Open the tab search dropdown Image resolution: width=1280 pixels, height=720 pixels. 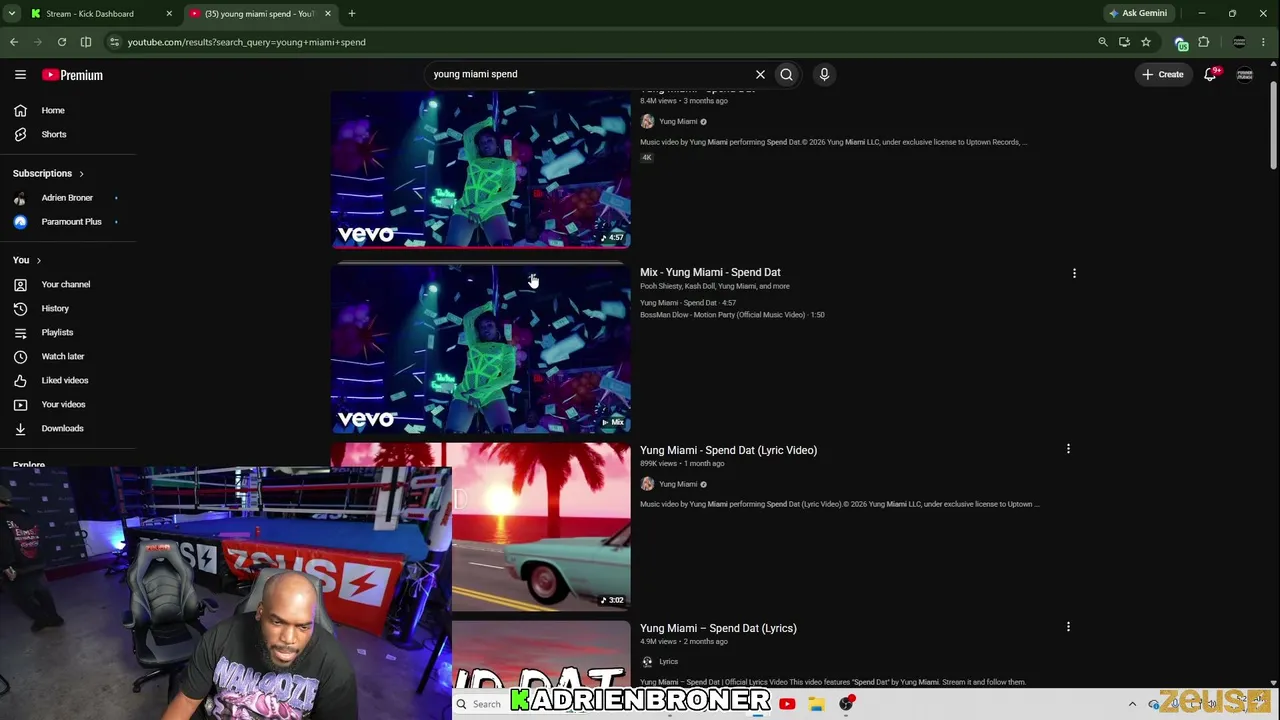pyautogui.click(x=12, y=14)
